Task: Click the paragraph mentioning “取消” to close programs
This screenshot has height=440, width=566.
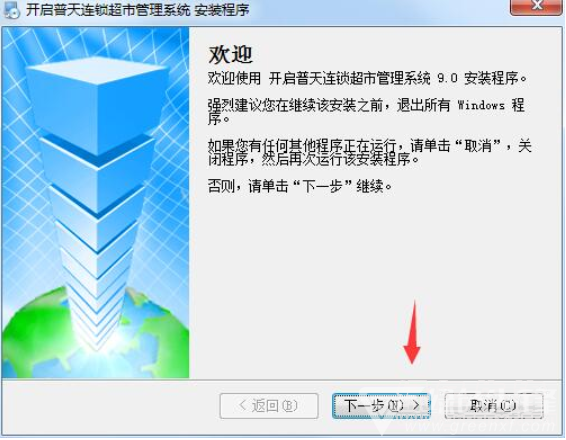Action: coord(370,152)
